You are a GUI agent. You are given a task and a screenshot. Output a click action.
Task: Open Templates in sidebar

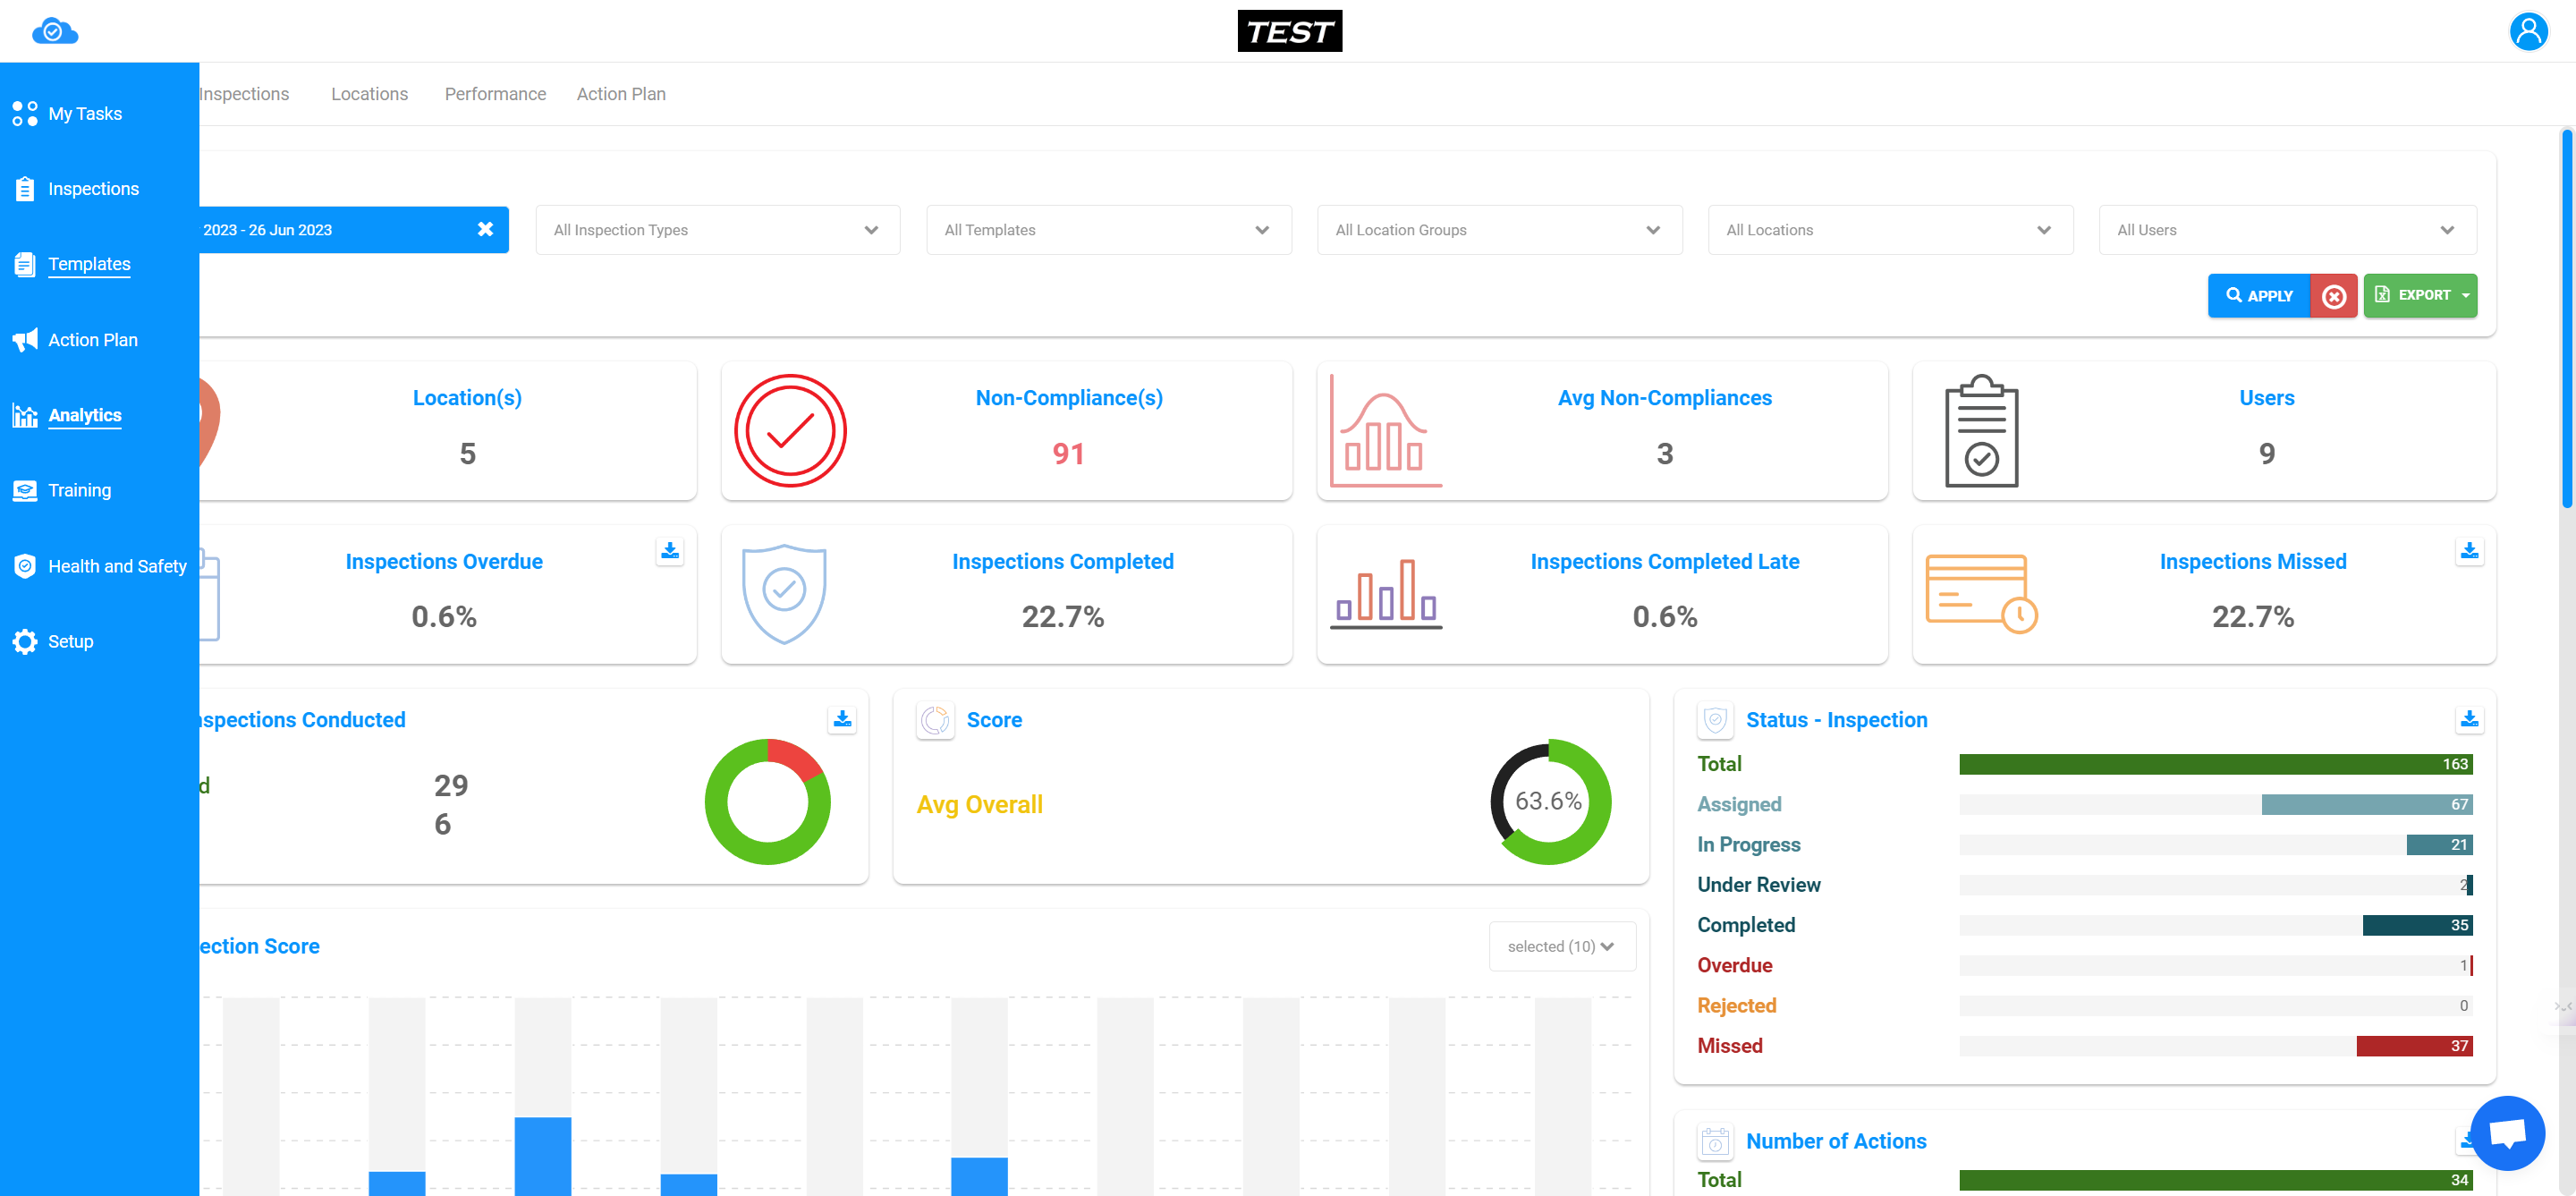click(x=89, y=264)
